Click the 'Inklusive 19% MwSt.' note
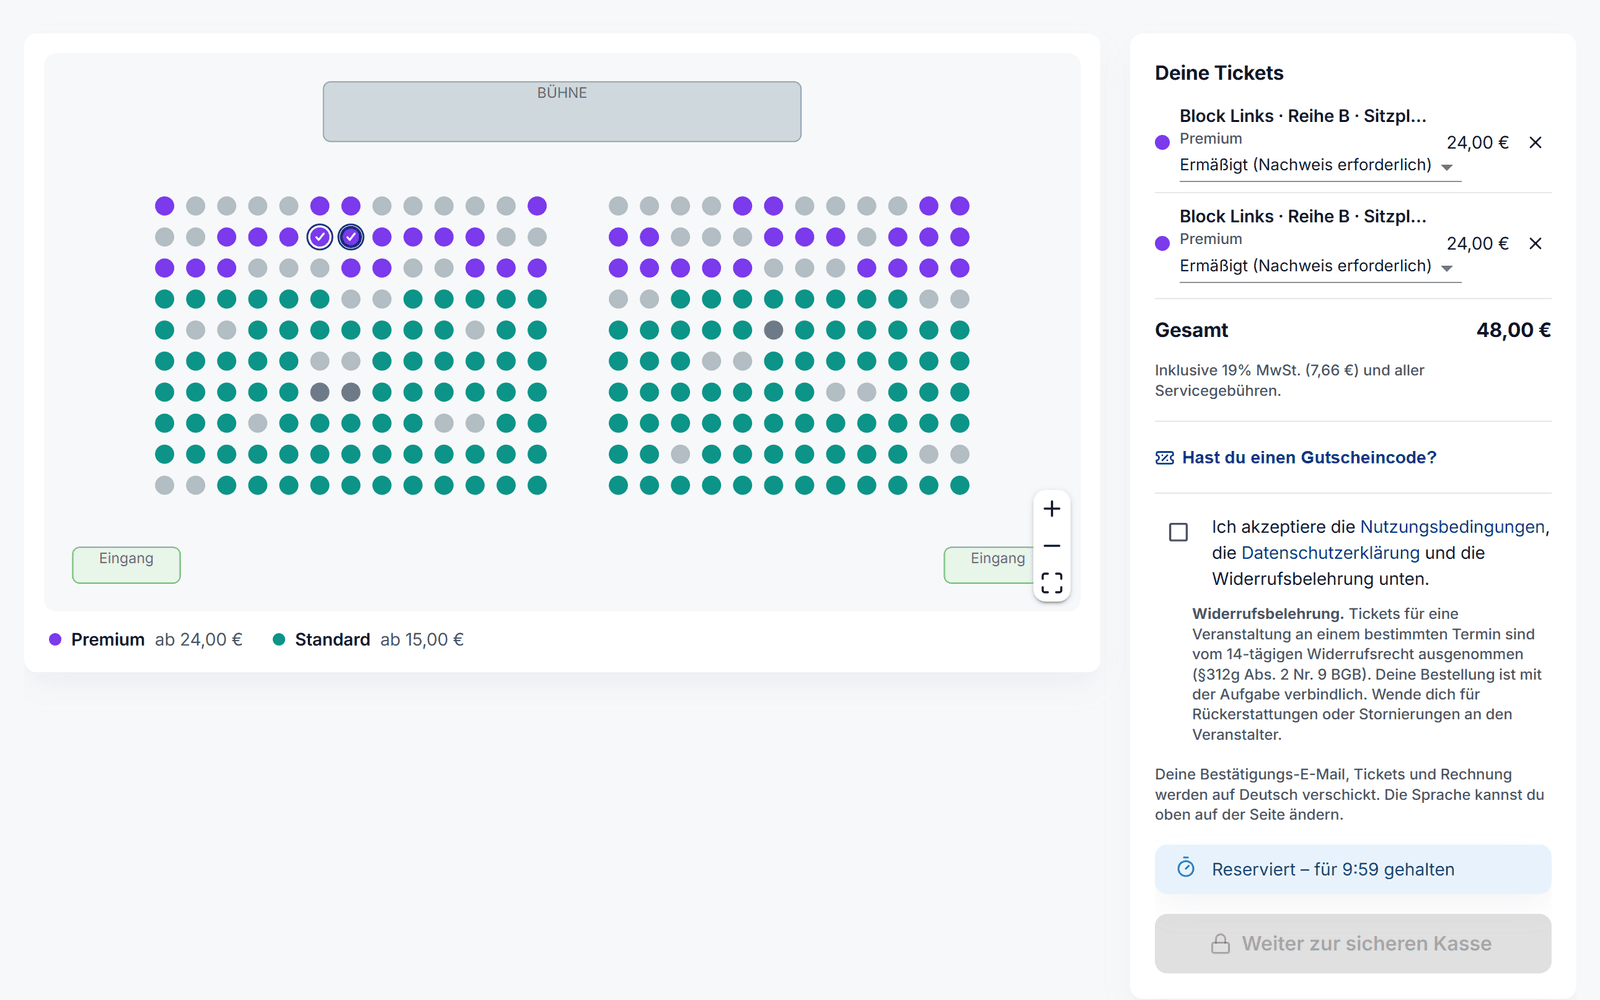 click(1290, 380)
